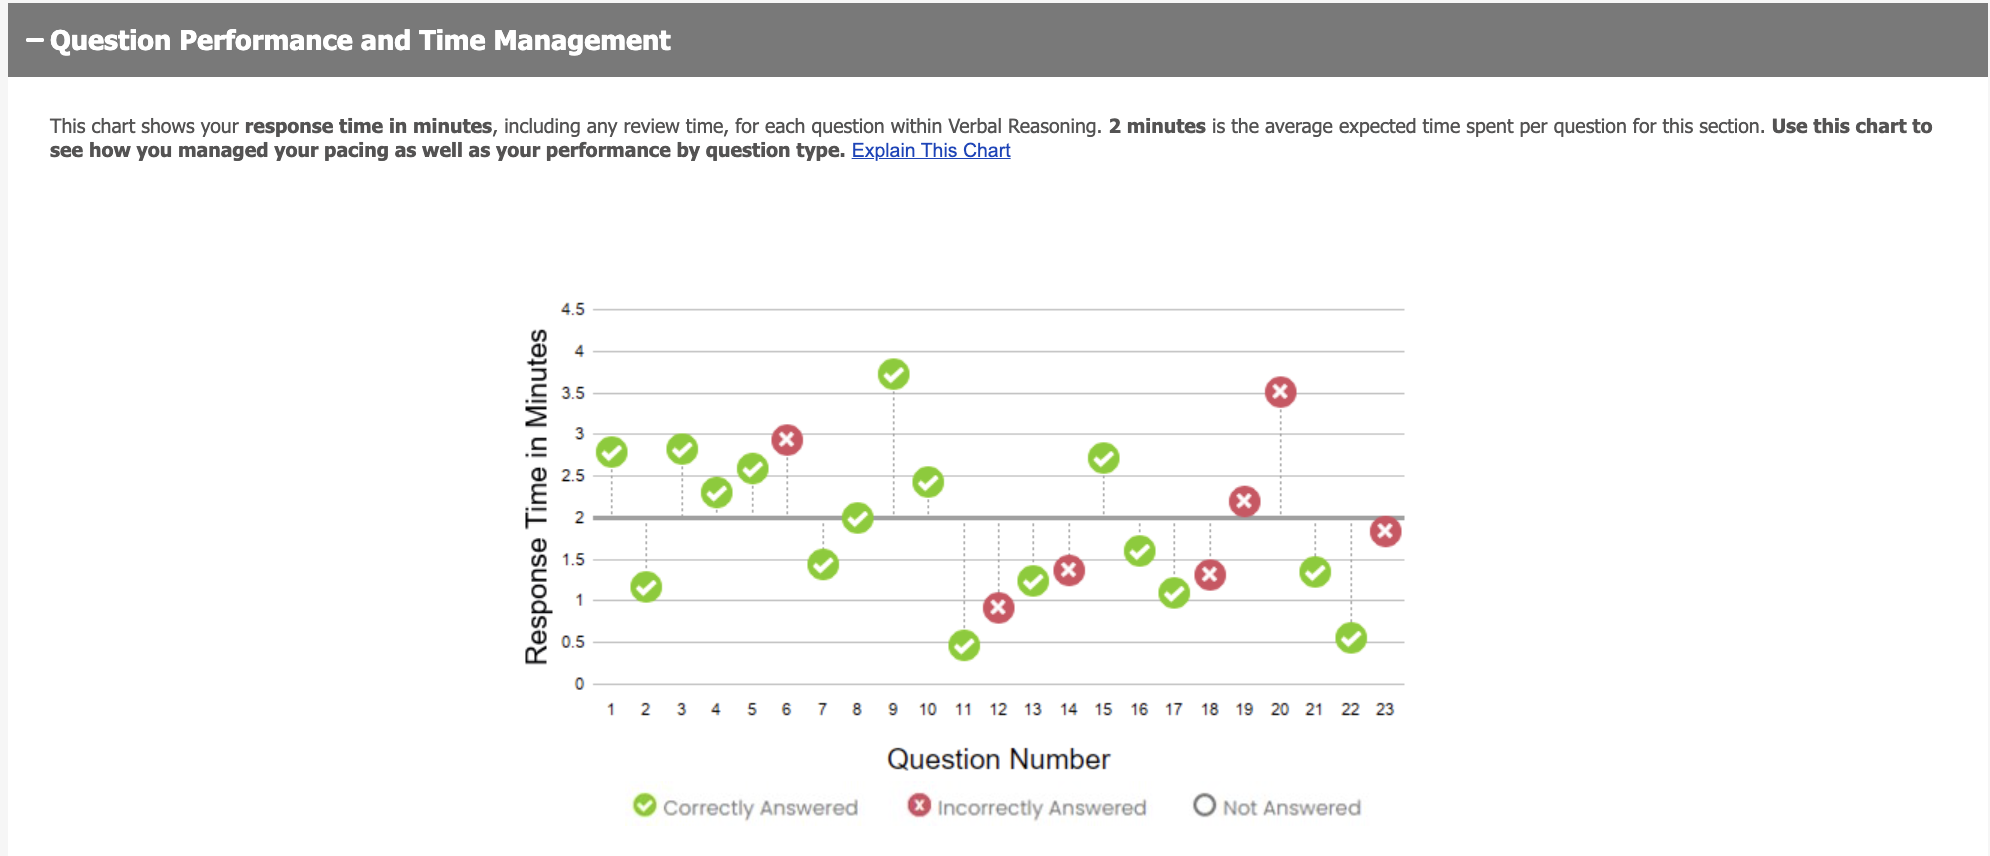Toggle the Correctly Answered legend item
This screenshot has width=1990, height=856.
[746, 807]
